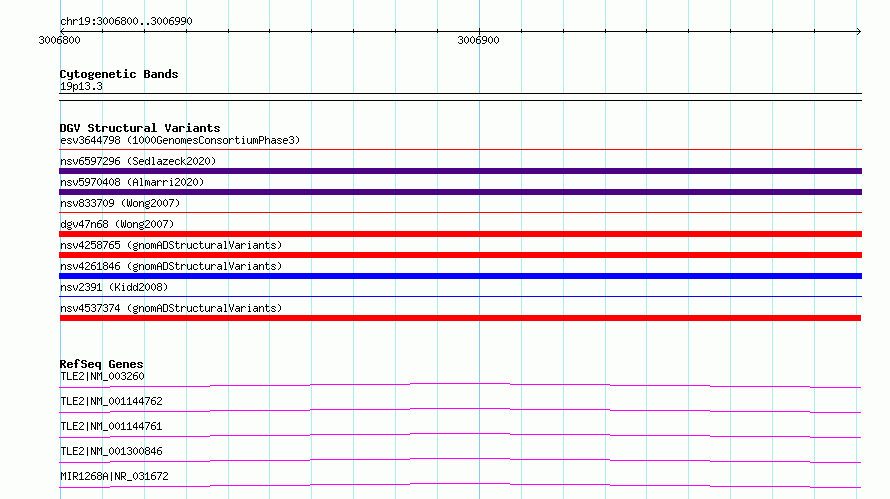Open the TLE2|NM_003260 transcript label

point(102,376)
